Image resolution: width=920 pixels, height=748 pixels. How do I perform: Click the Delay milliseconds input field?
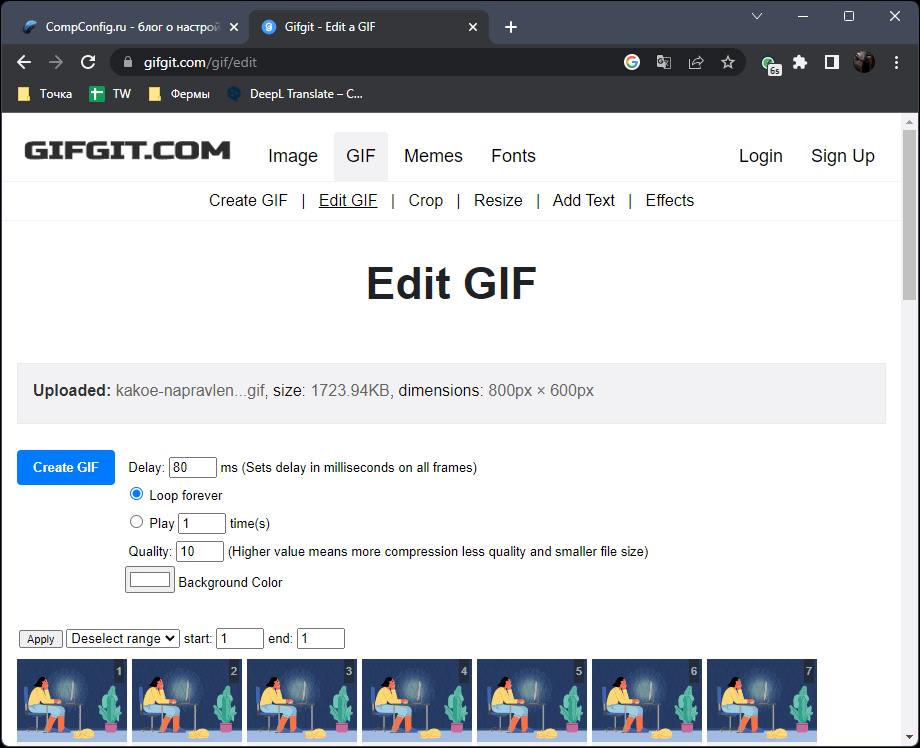tap(193, 467)
